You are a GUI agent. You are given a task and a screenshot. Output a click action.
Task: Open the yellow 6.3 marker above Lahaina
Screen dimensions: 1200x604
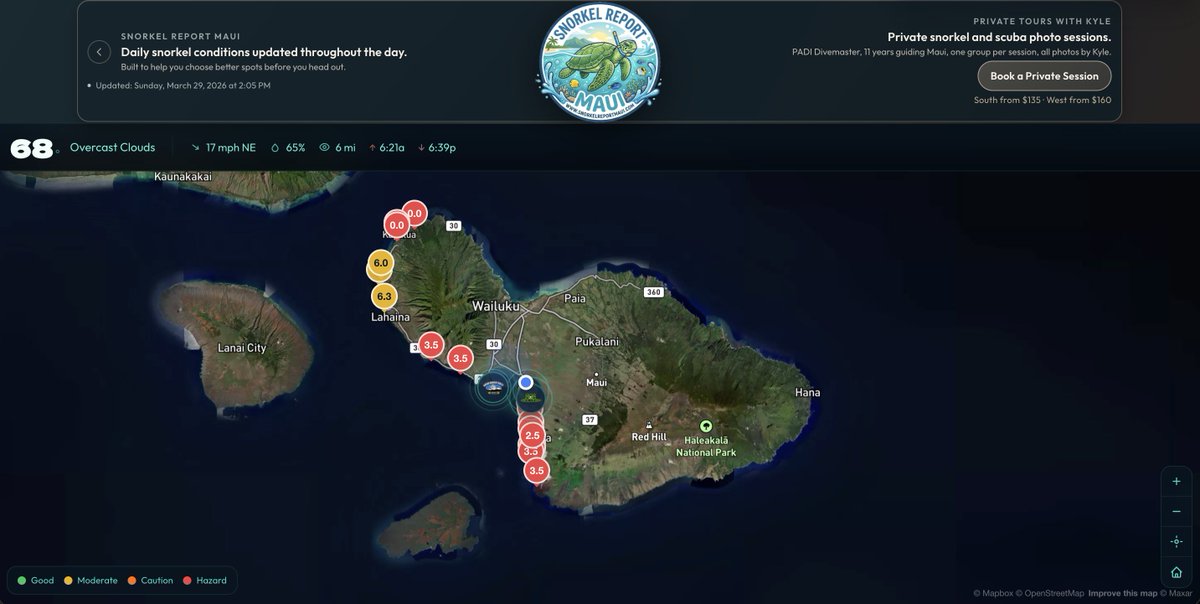click(384, 296)
